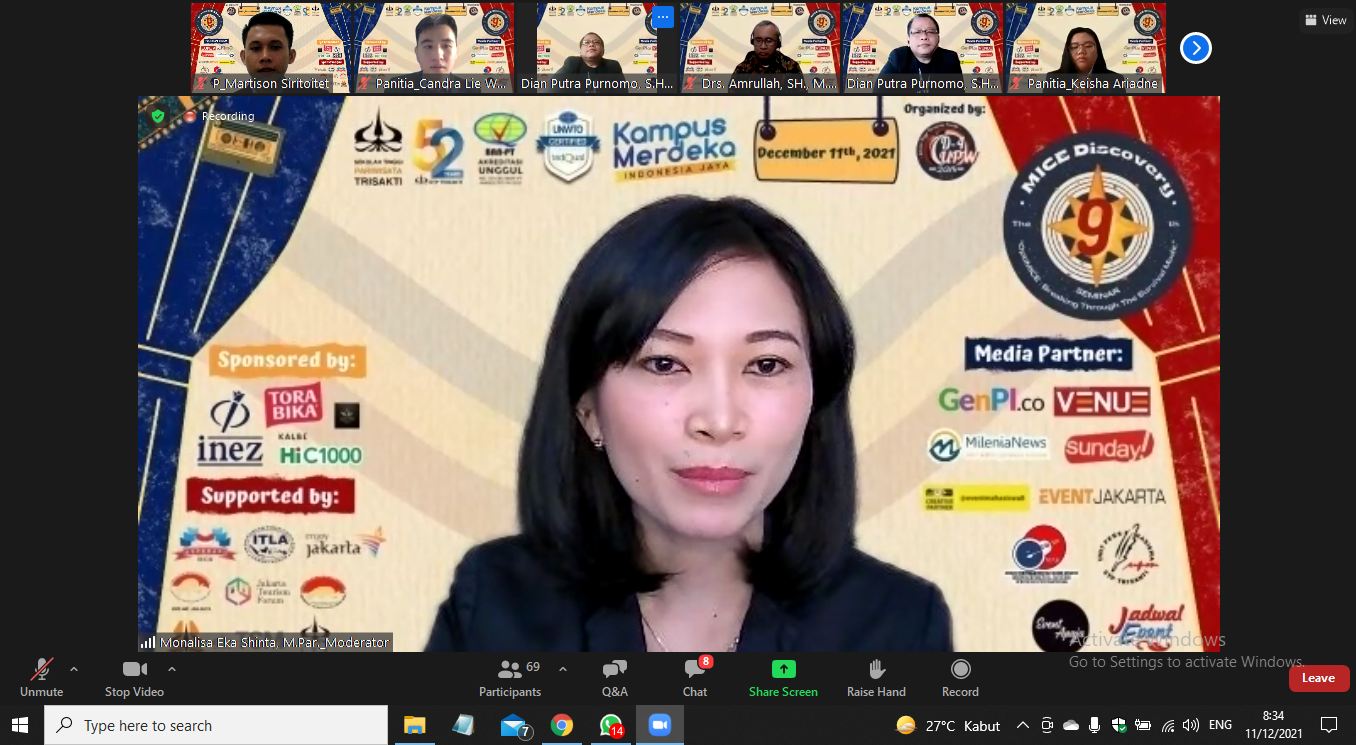This screenshot has width=1356, height=745.
Task: Select P_Martison Siritoitet video thumbnail
Action: pyautogui.click(x=270, y=48)
